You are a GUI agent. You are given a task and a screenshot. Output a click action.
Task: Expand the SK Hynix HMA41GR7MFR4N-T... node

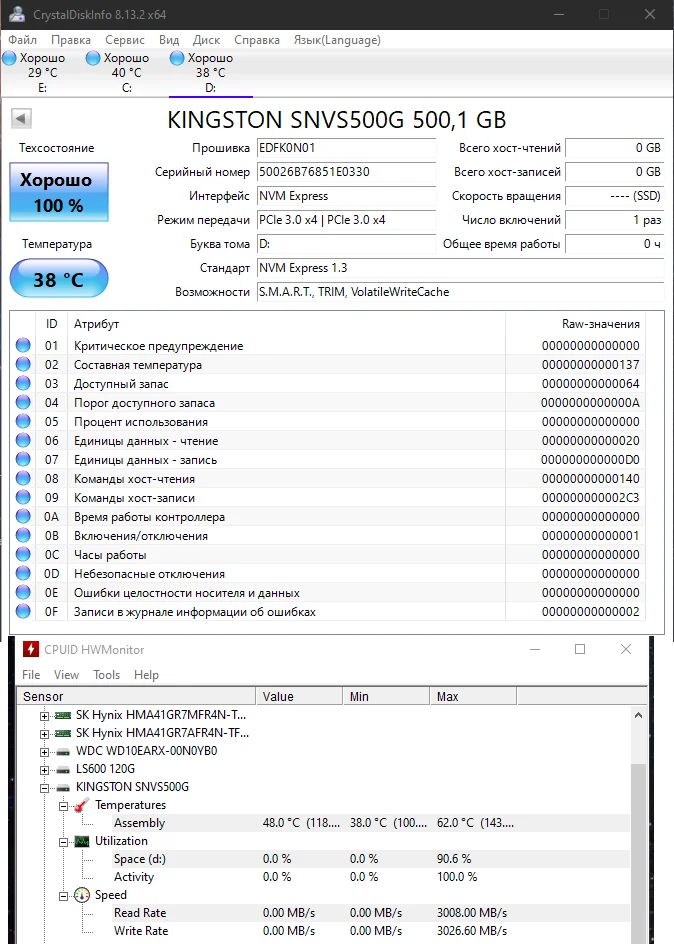tap(45, 716)
